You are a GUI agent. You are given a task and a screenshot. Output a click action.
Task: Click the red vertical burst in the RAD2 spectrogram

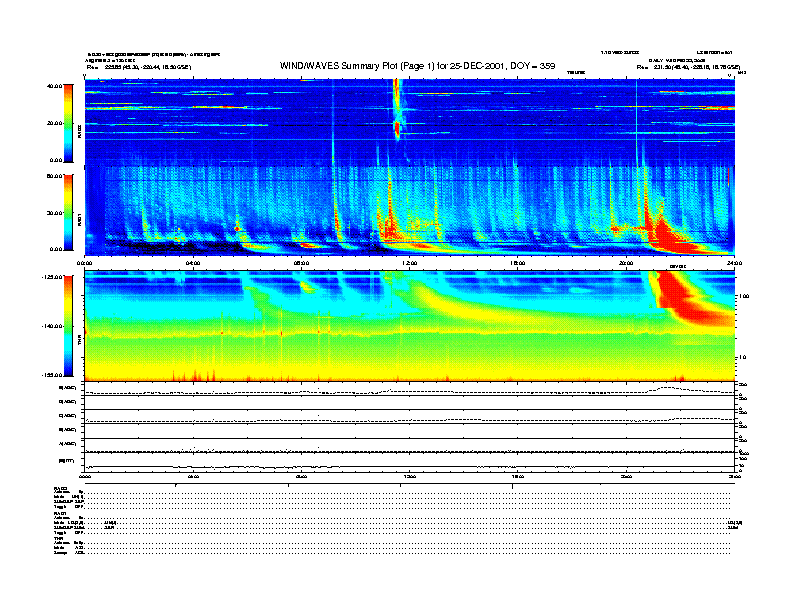(x=397, y=109)
